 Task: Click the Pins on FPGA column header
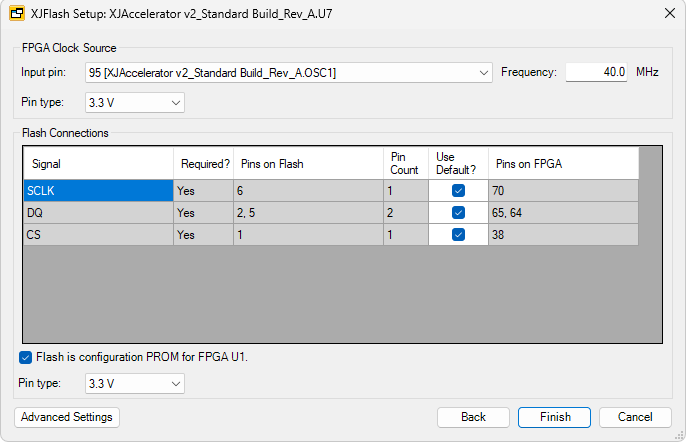click(x=562, y=164)
